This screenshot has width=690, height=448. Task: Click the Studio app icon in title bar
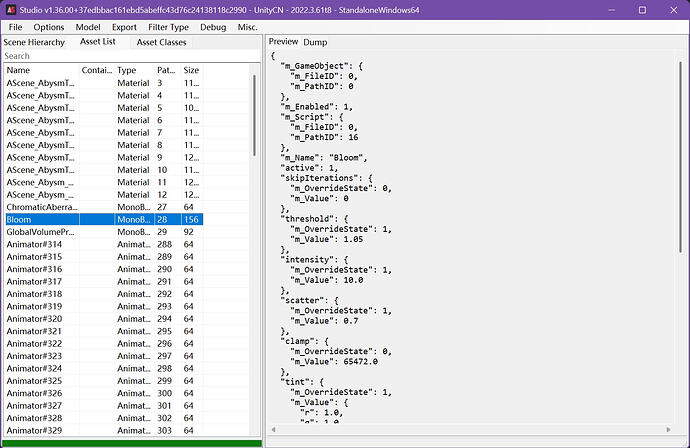coord(12,9)
